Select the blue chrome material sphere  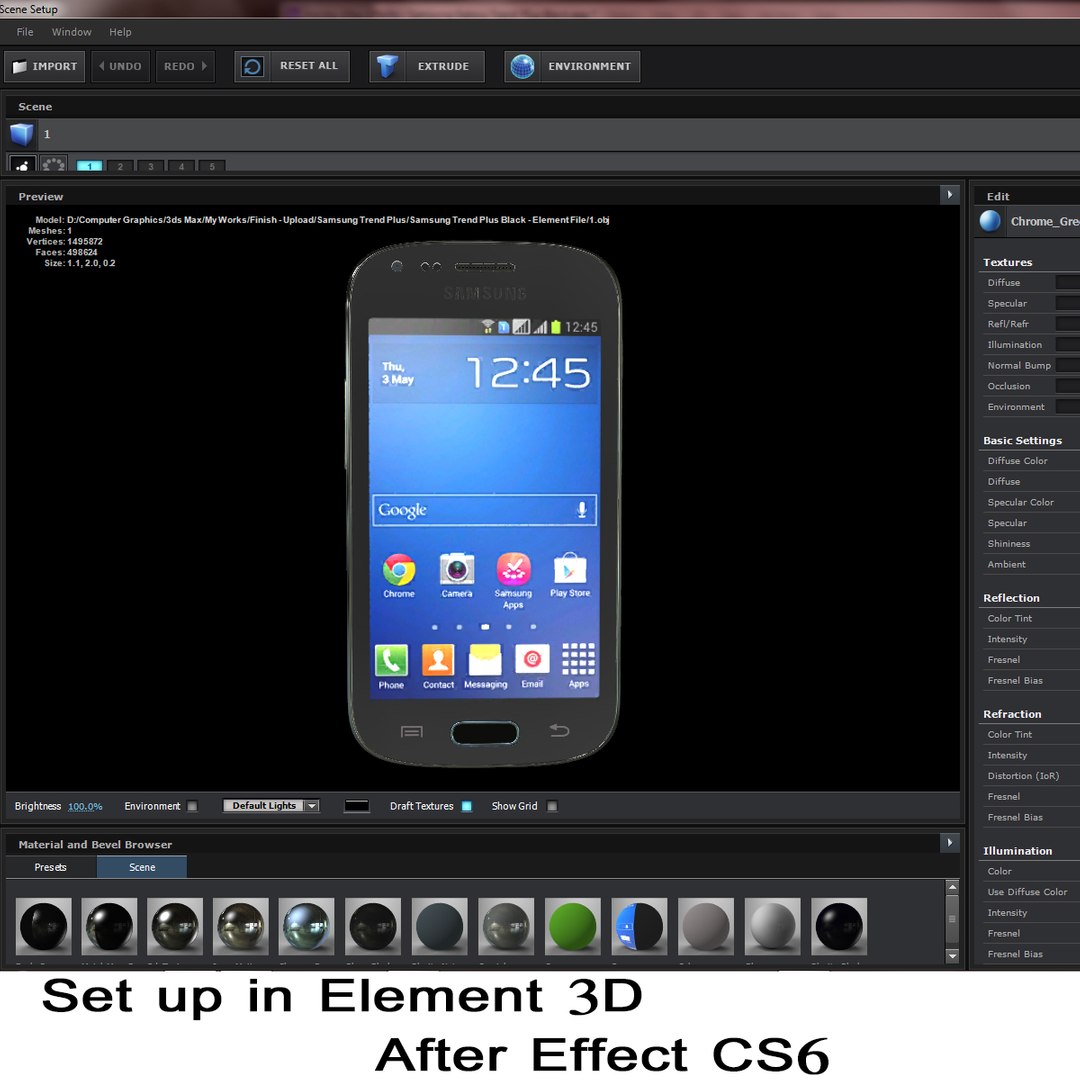[307, 926]
